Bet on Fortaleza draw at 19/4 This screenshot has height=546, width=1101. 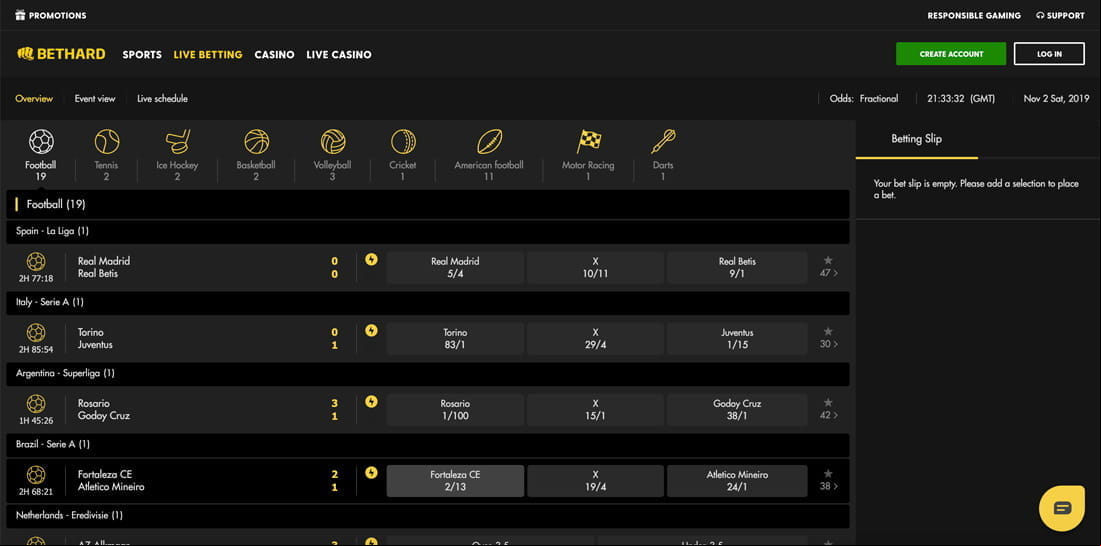[x=595, y=481]
